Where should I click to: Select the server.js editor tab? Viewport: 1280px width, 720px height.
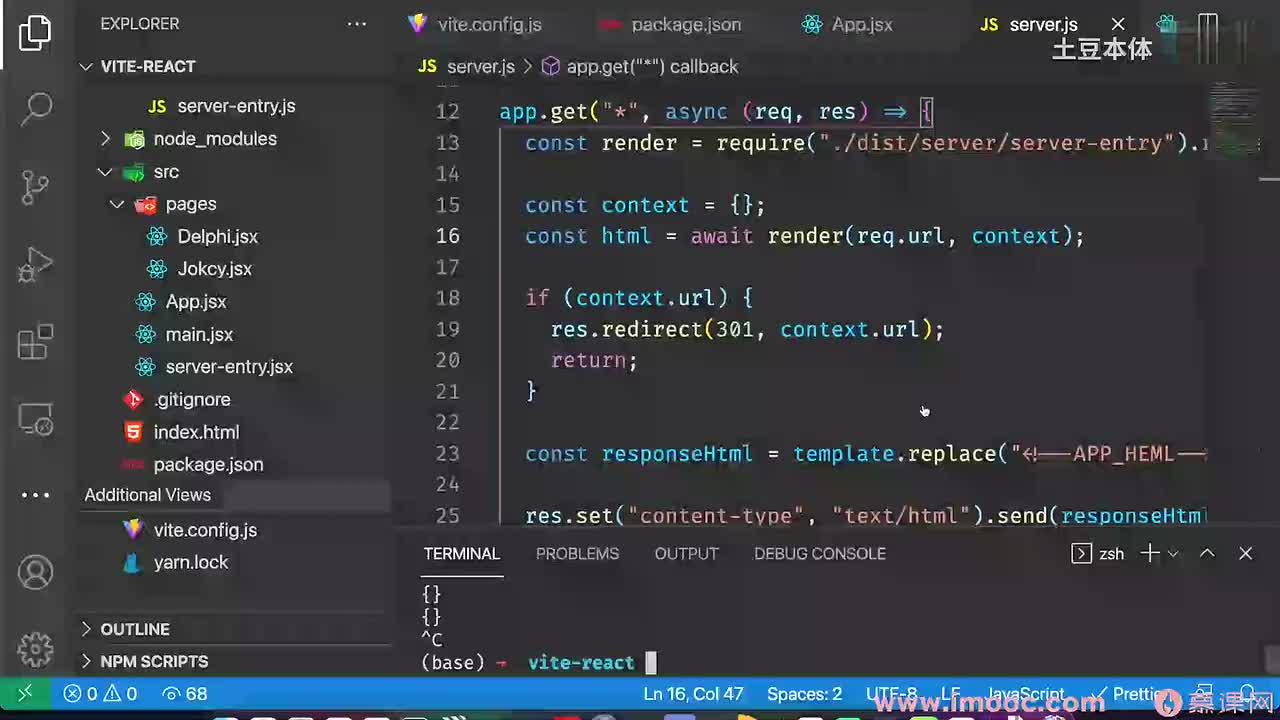(x=1043, y=25)
